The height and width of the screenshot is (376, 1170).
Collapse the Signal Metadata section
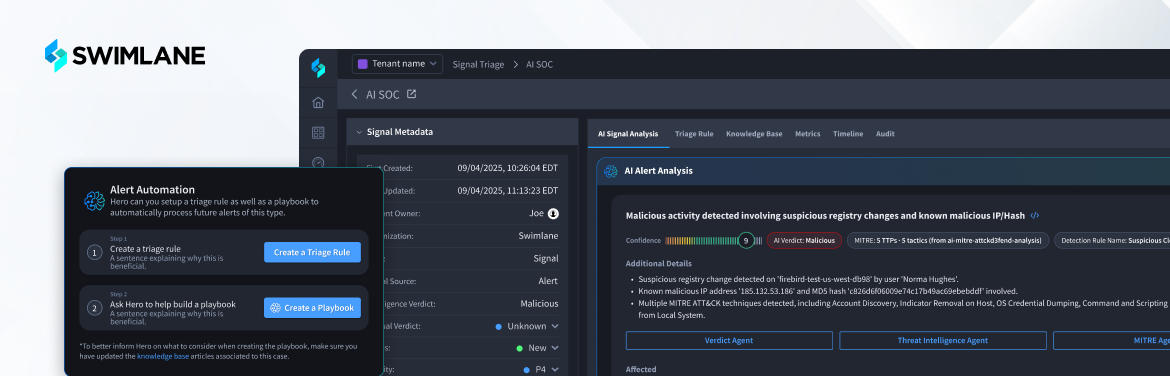pos(360,132)
